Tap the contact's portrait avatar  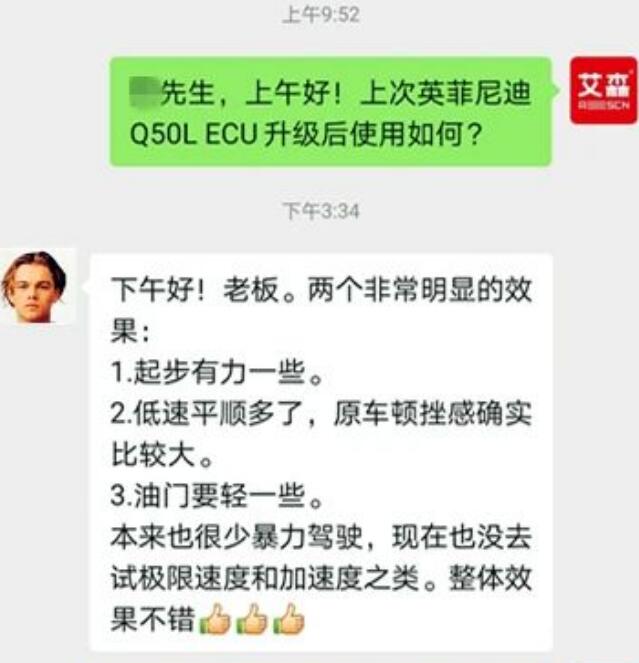(x=38, y=286)
